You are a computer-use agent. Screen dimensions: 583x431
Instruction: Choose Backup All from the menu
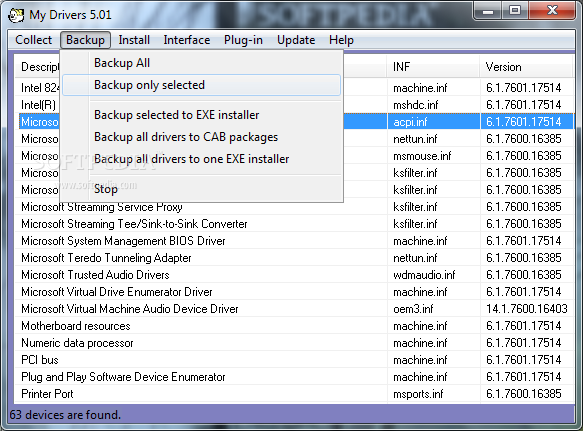point(201,63)
